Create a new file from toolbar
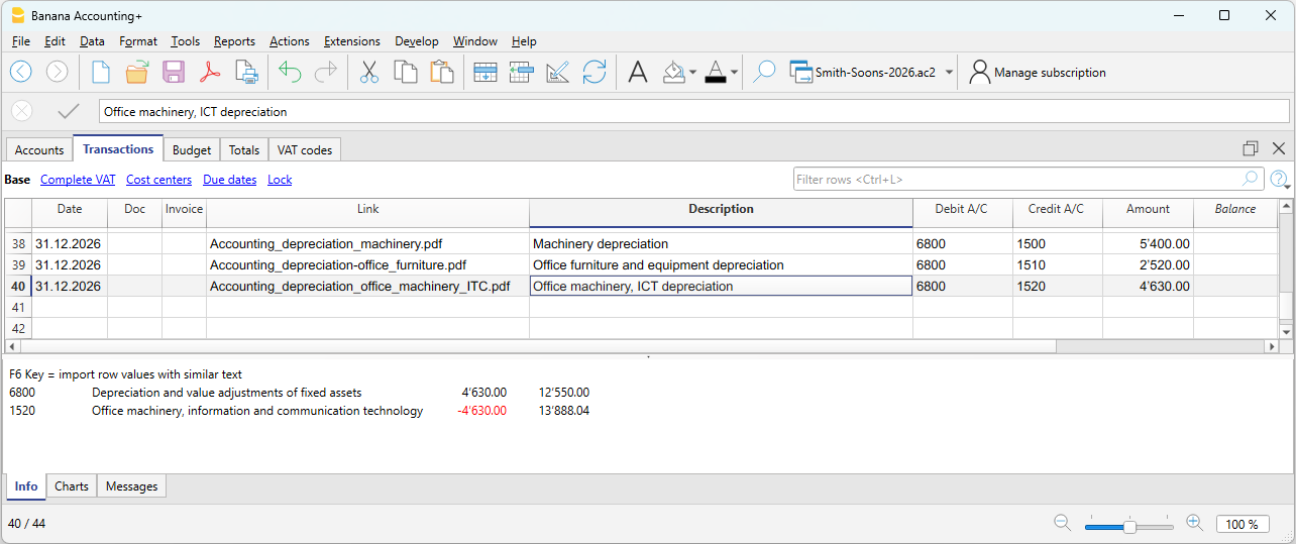 pos(101,72)
